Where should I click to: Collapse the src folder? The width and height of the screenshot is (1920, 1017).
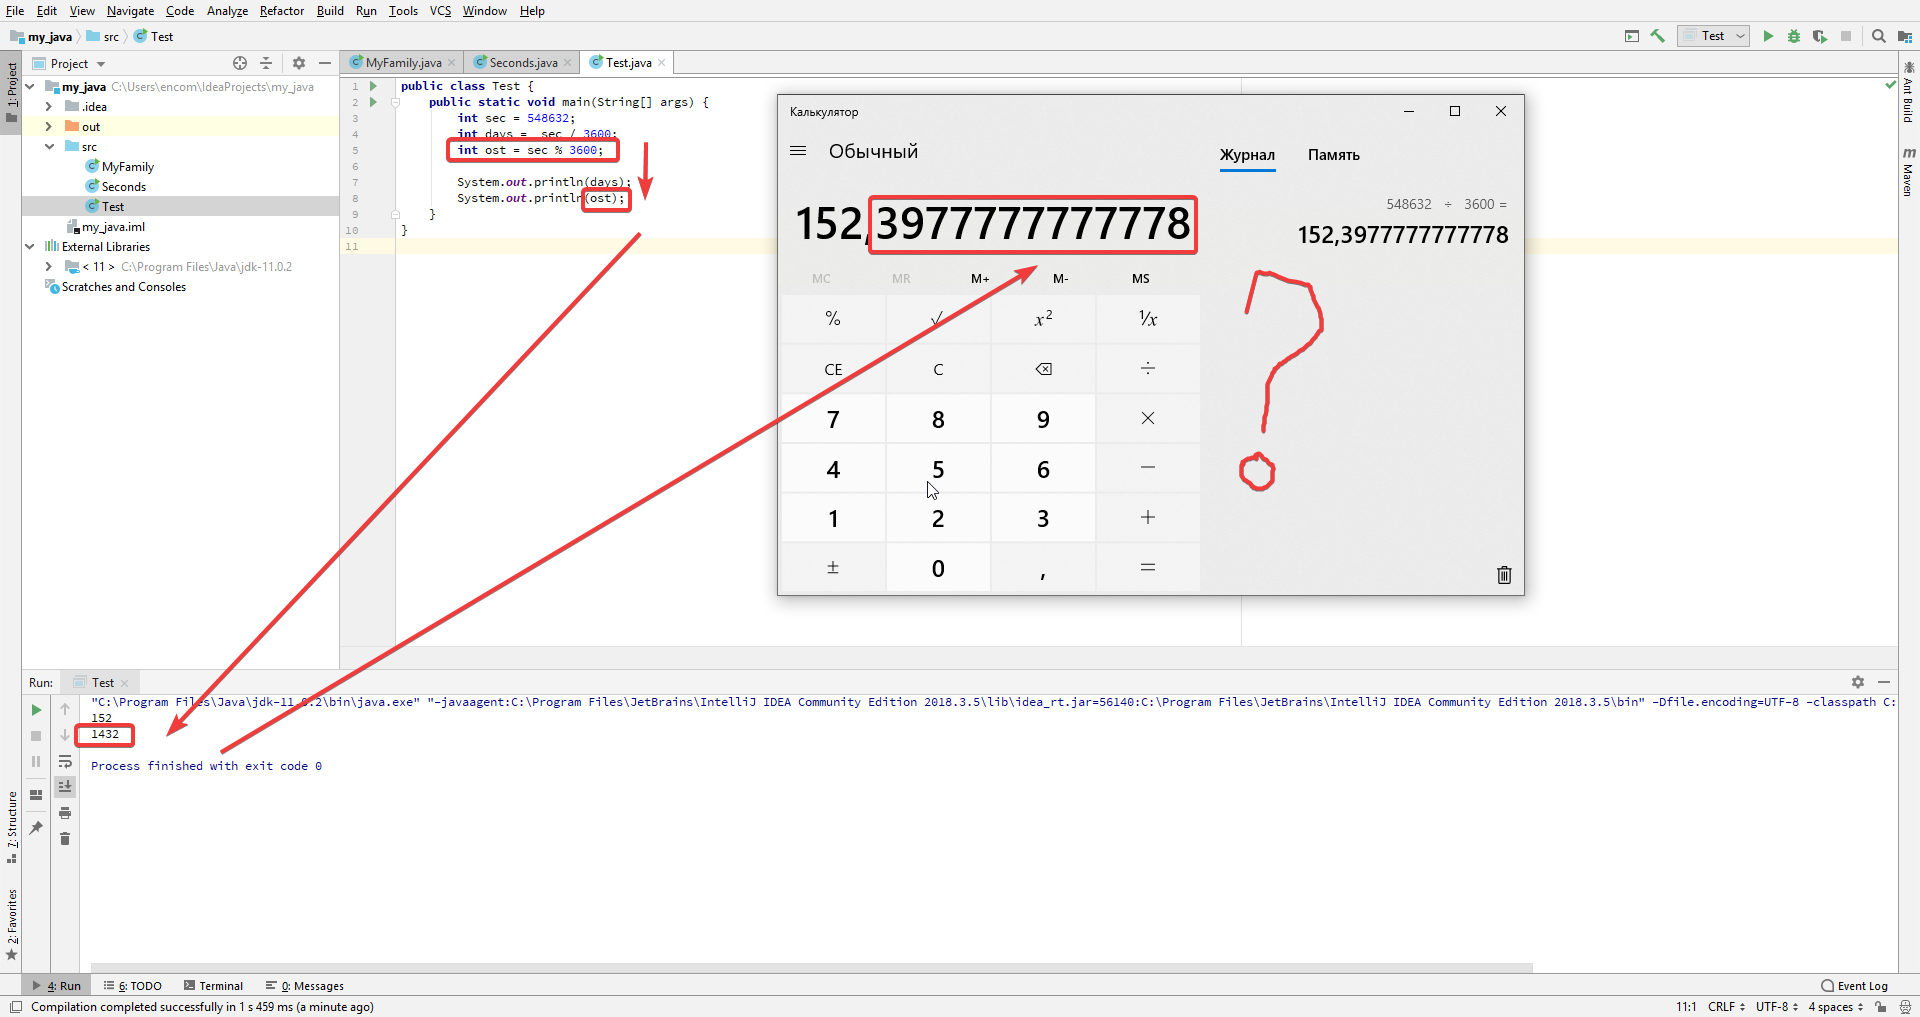pos(49,147)
